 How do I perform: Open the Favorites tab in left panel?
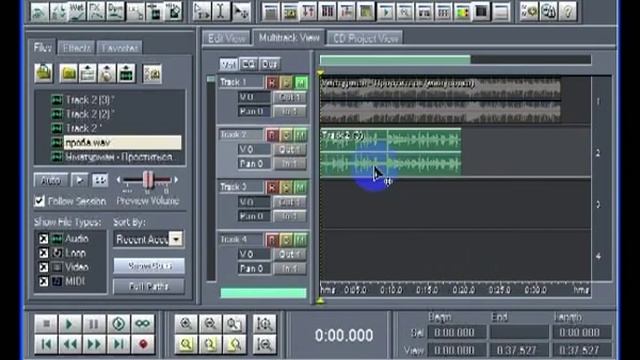pos(120,48)
